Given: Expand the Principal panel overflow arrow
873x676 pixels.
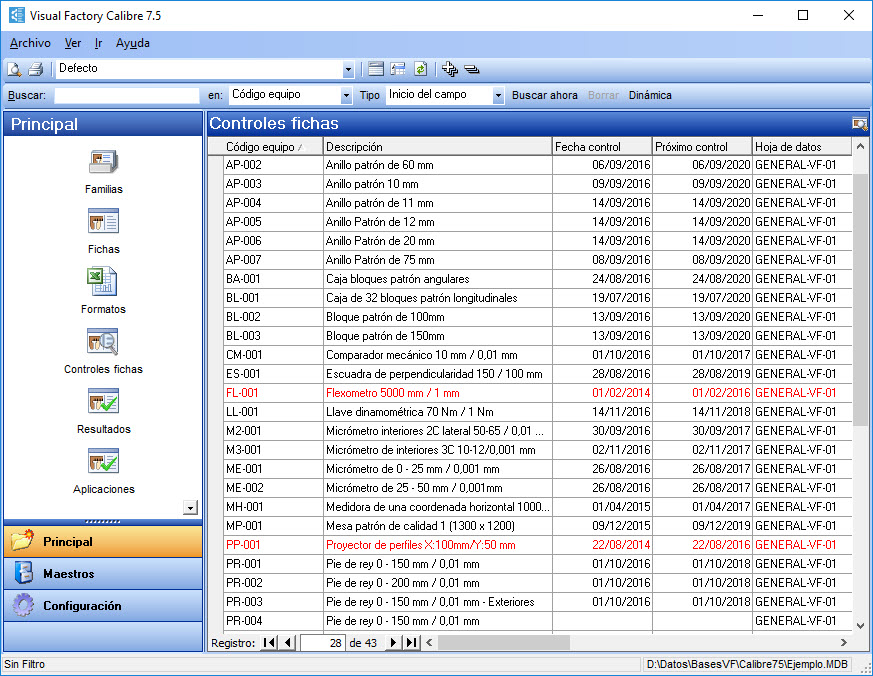Looking at the screenshot, I should [x=190, y=507].
